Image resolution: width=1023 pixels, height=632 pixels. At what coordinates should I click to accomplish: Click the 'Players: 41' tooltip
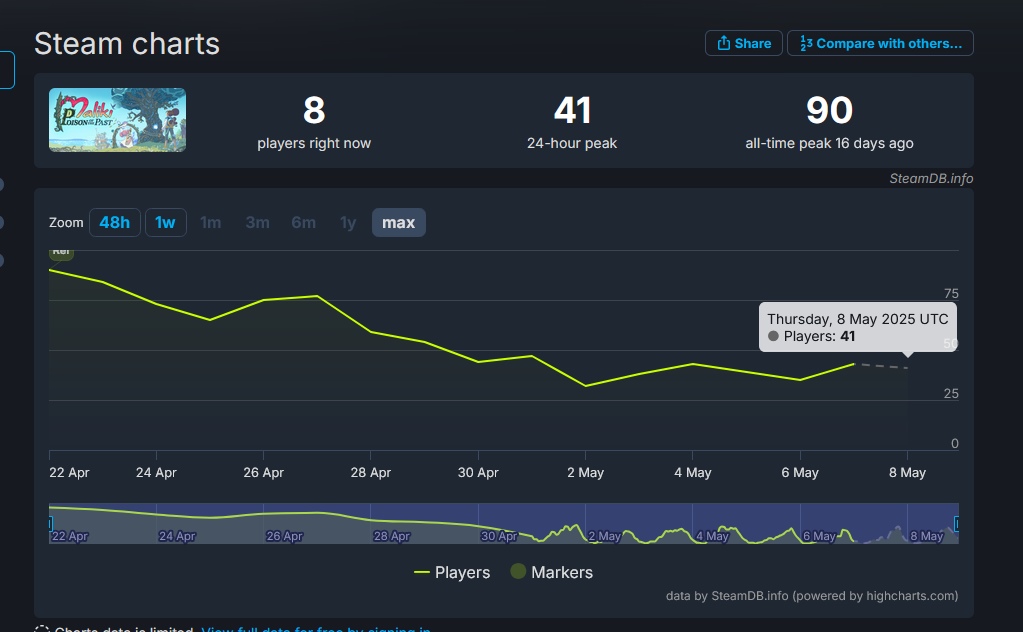858,327
